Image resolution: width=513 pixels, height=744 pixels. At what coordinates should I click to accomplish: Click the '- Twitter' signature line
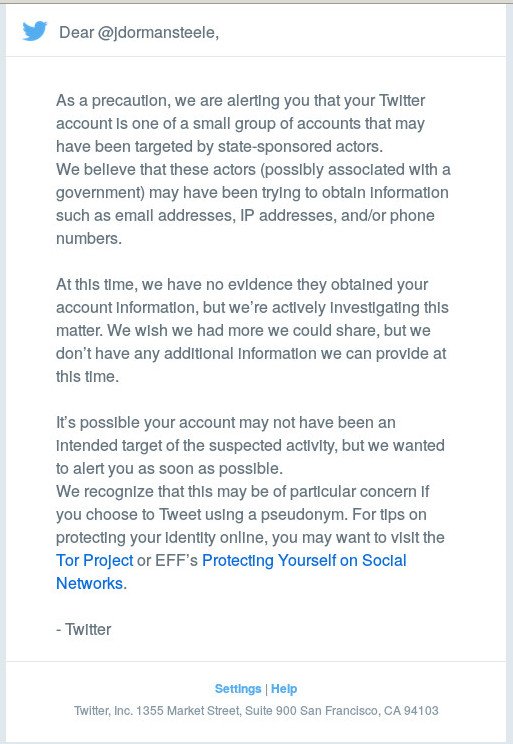[84, 629]
